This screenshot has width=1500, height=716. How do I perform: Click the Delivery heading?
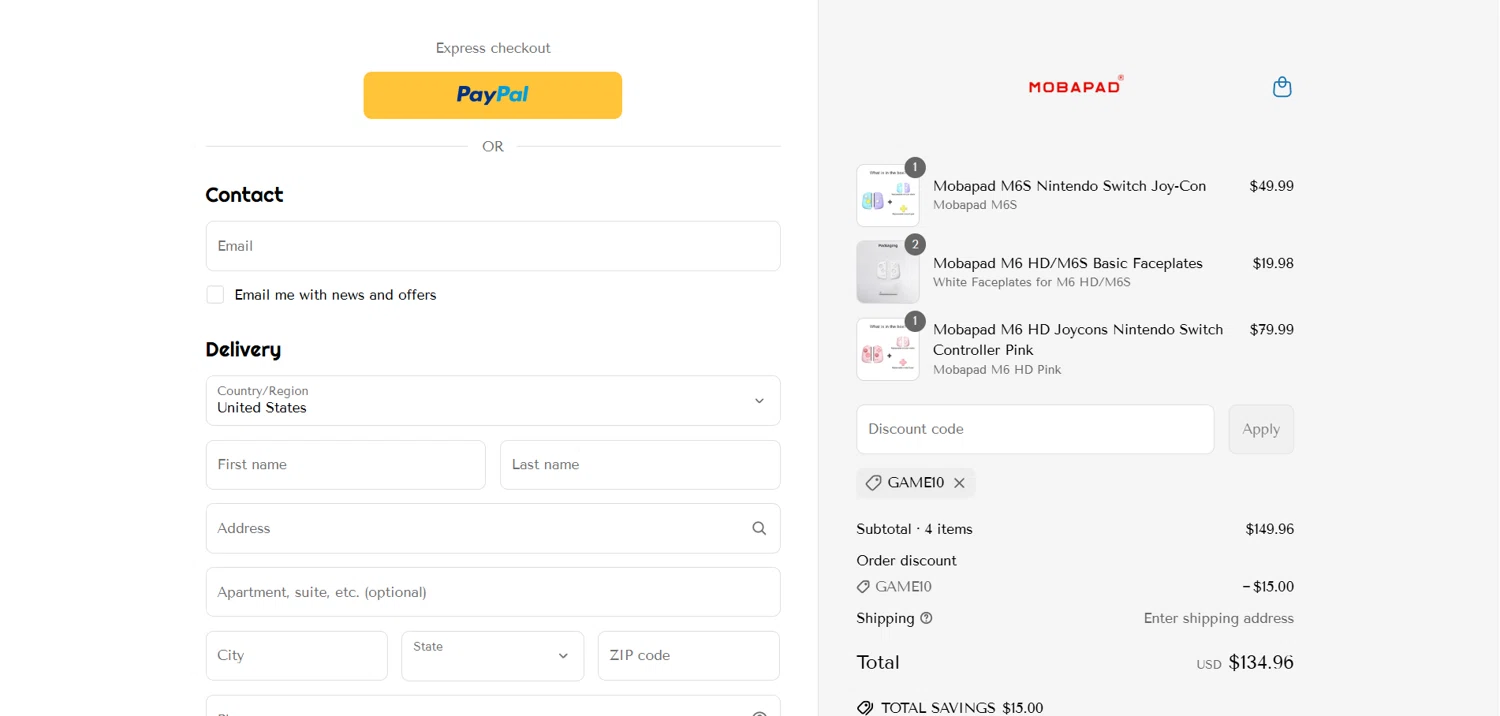pyautogui.click(x=243, y=349)
